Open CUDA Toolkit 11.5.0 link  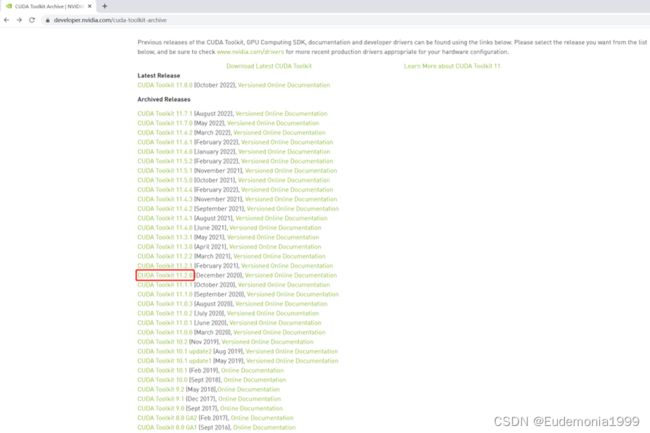tap(165, 180)
